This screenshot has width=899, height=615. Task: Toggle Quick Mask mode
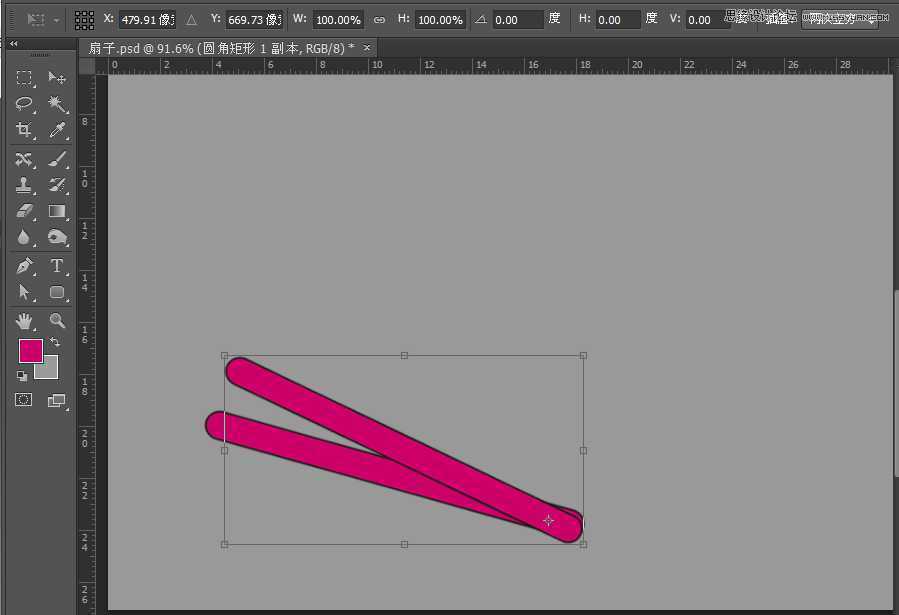pos(24,400)
